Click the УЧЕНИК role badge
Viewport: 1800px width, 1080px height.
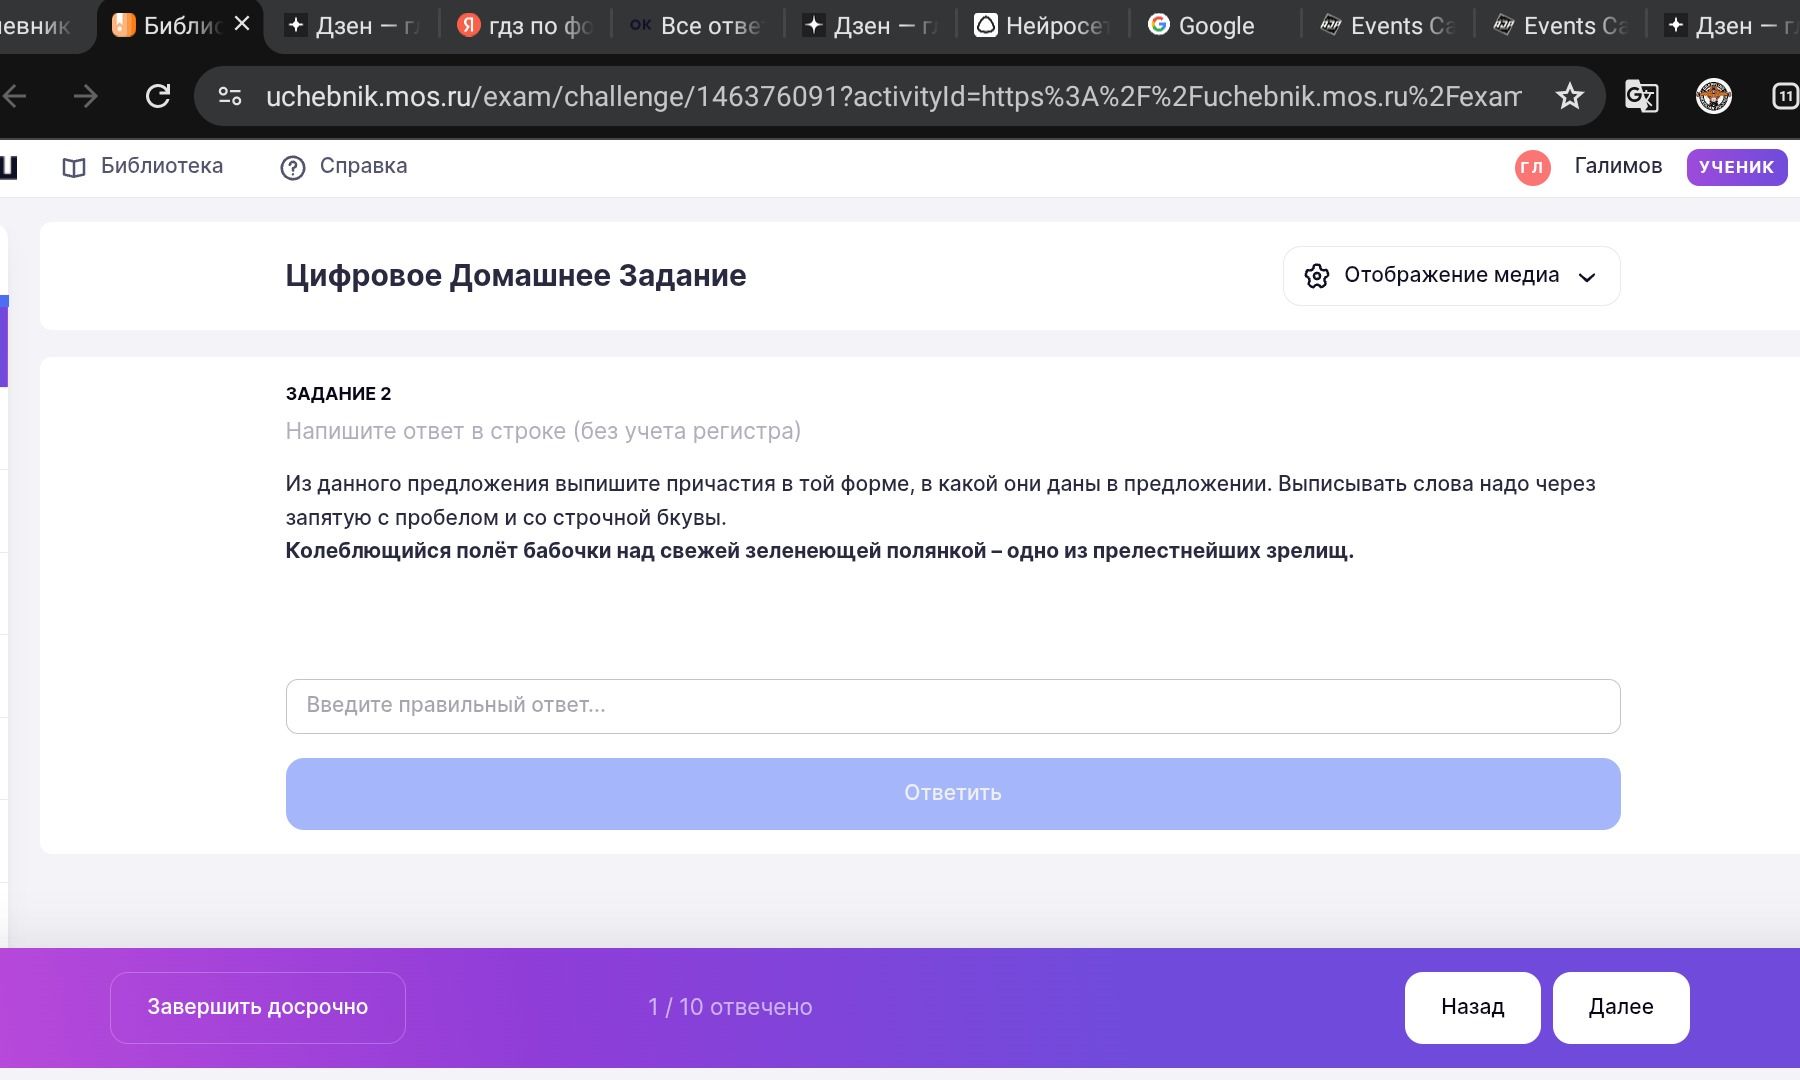point(1736,167)
